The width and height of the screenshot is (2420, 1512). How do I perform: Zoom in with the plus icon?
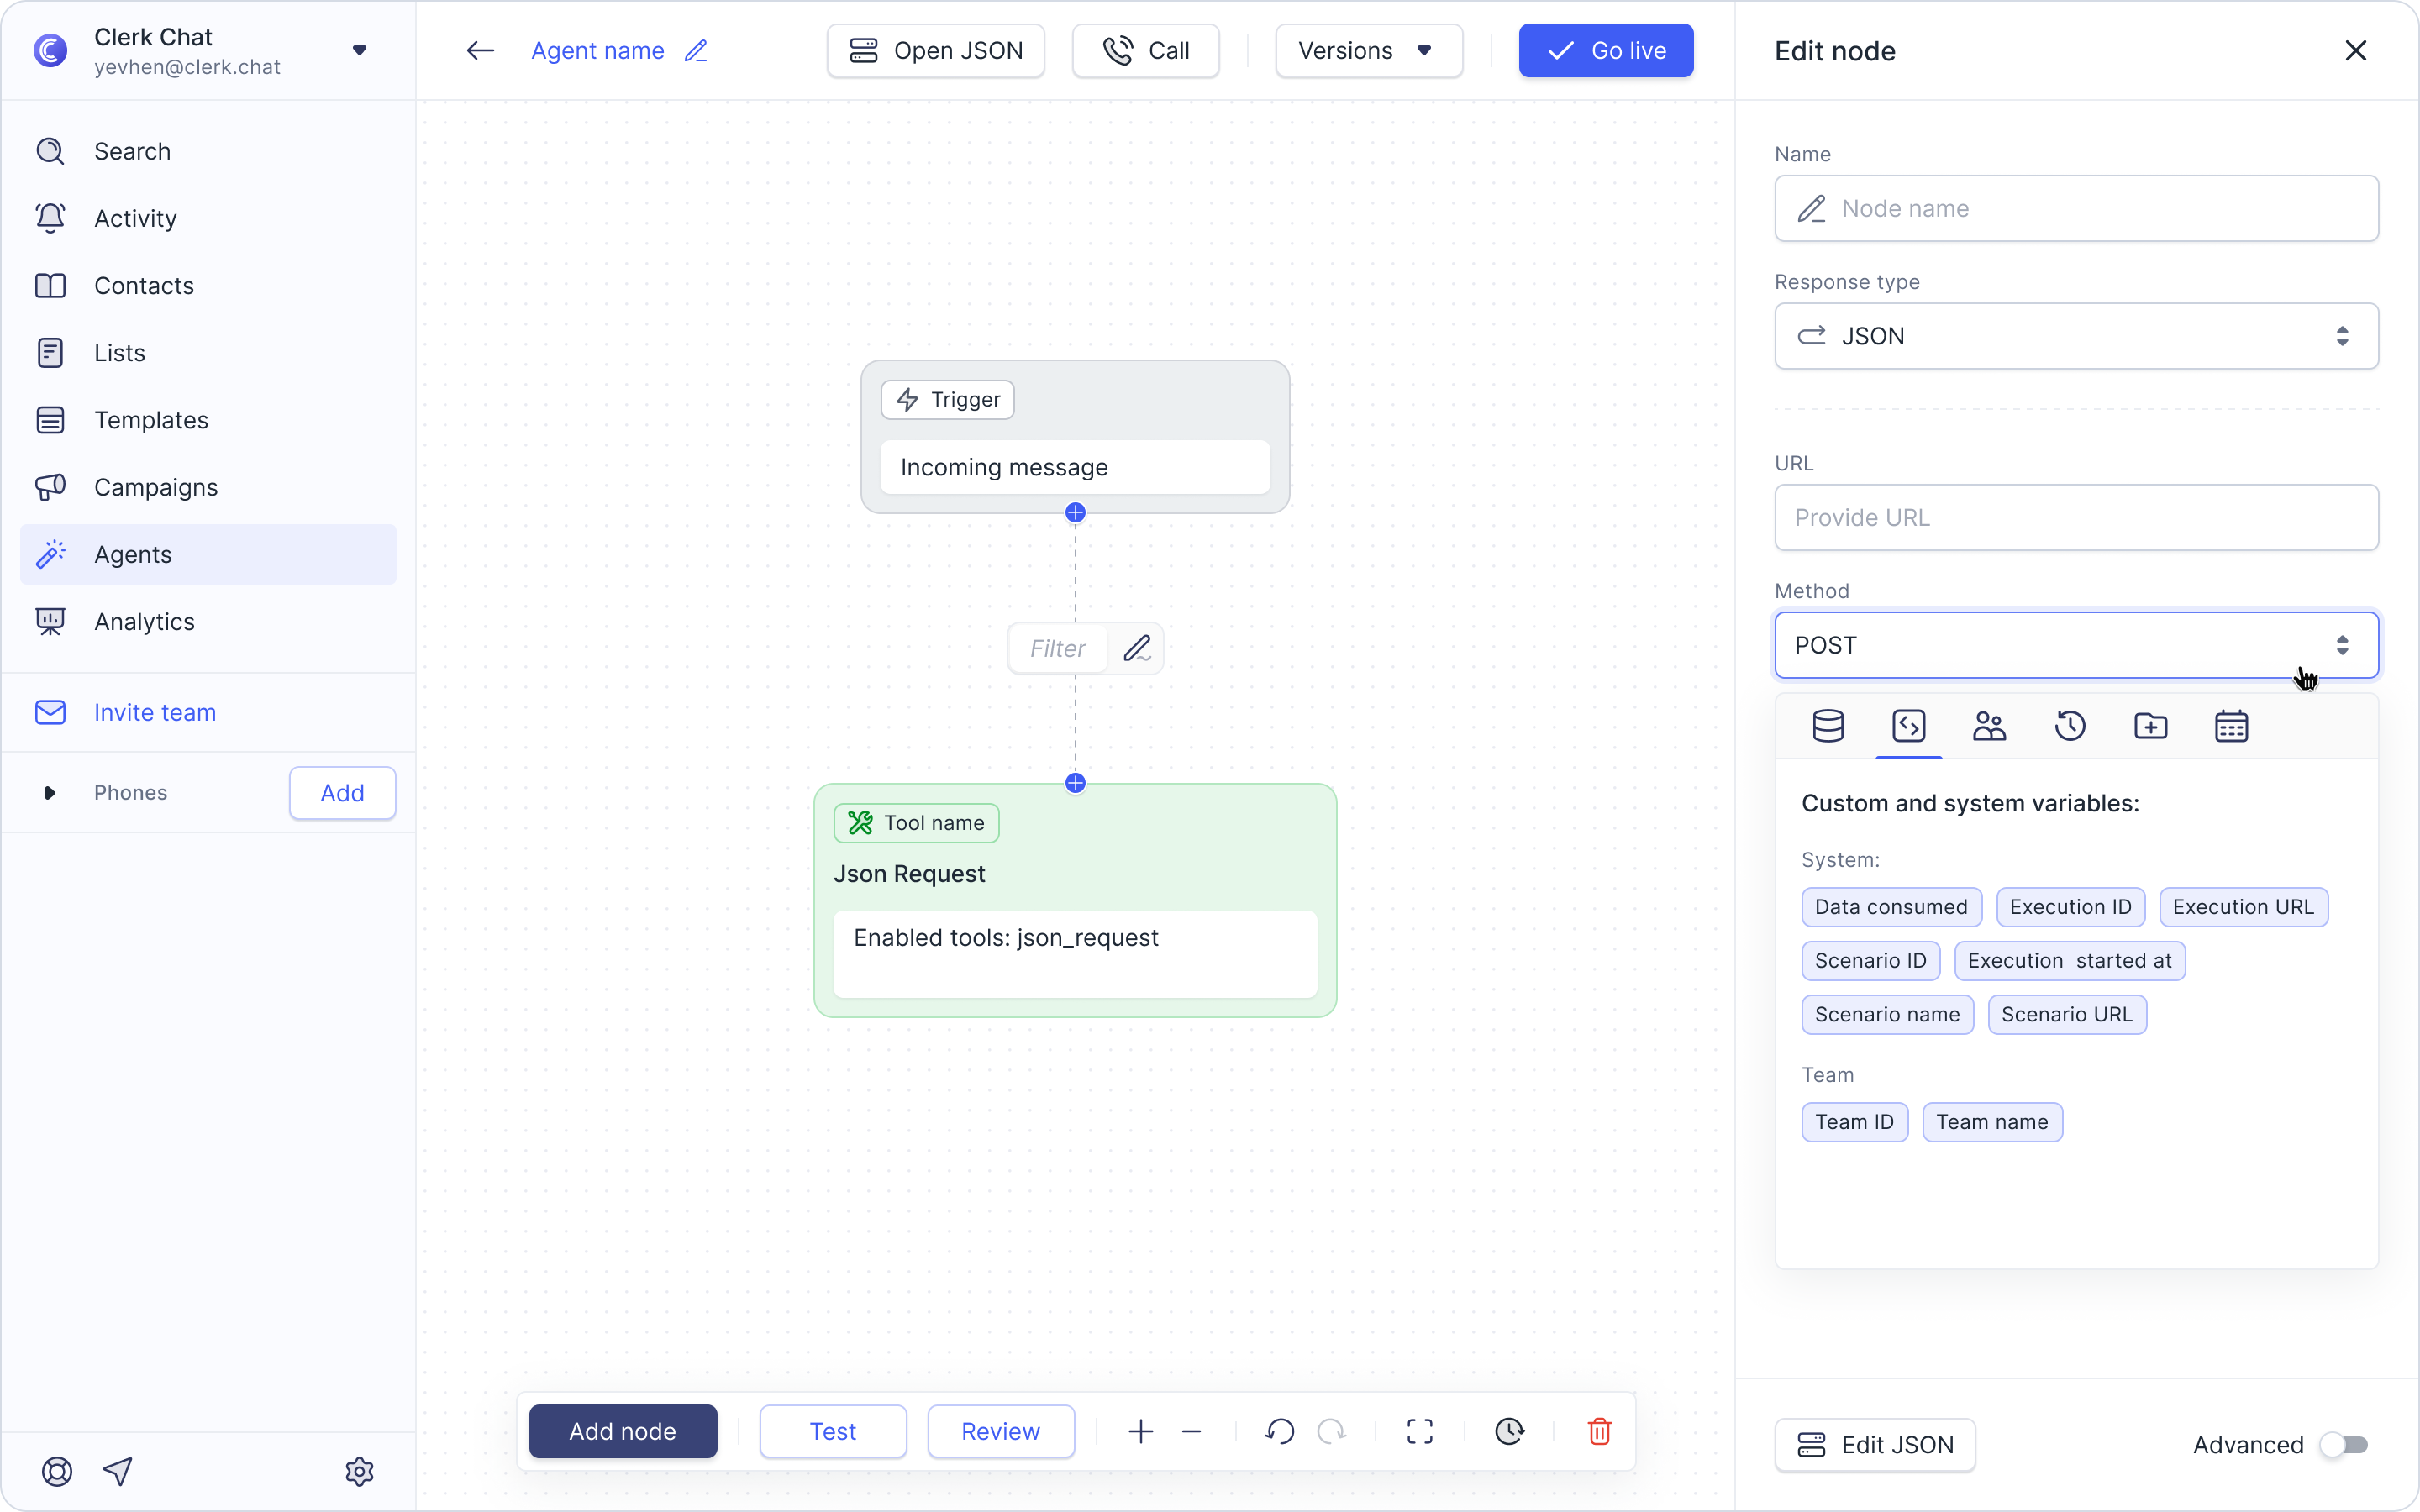(1140, 1431)
